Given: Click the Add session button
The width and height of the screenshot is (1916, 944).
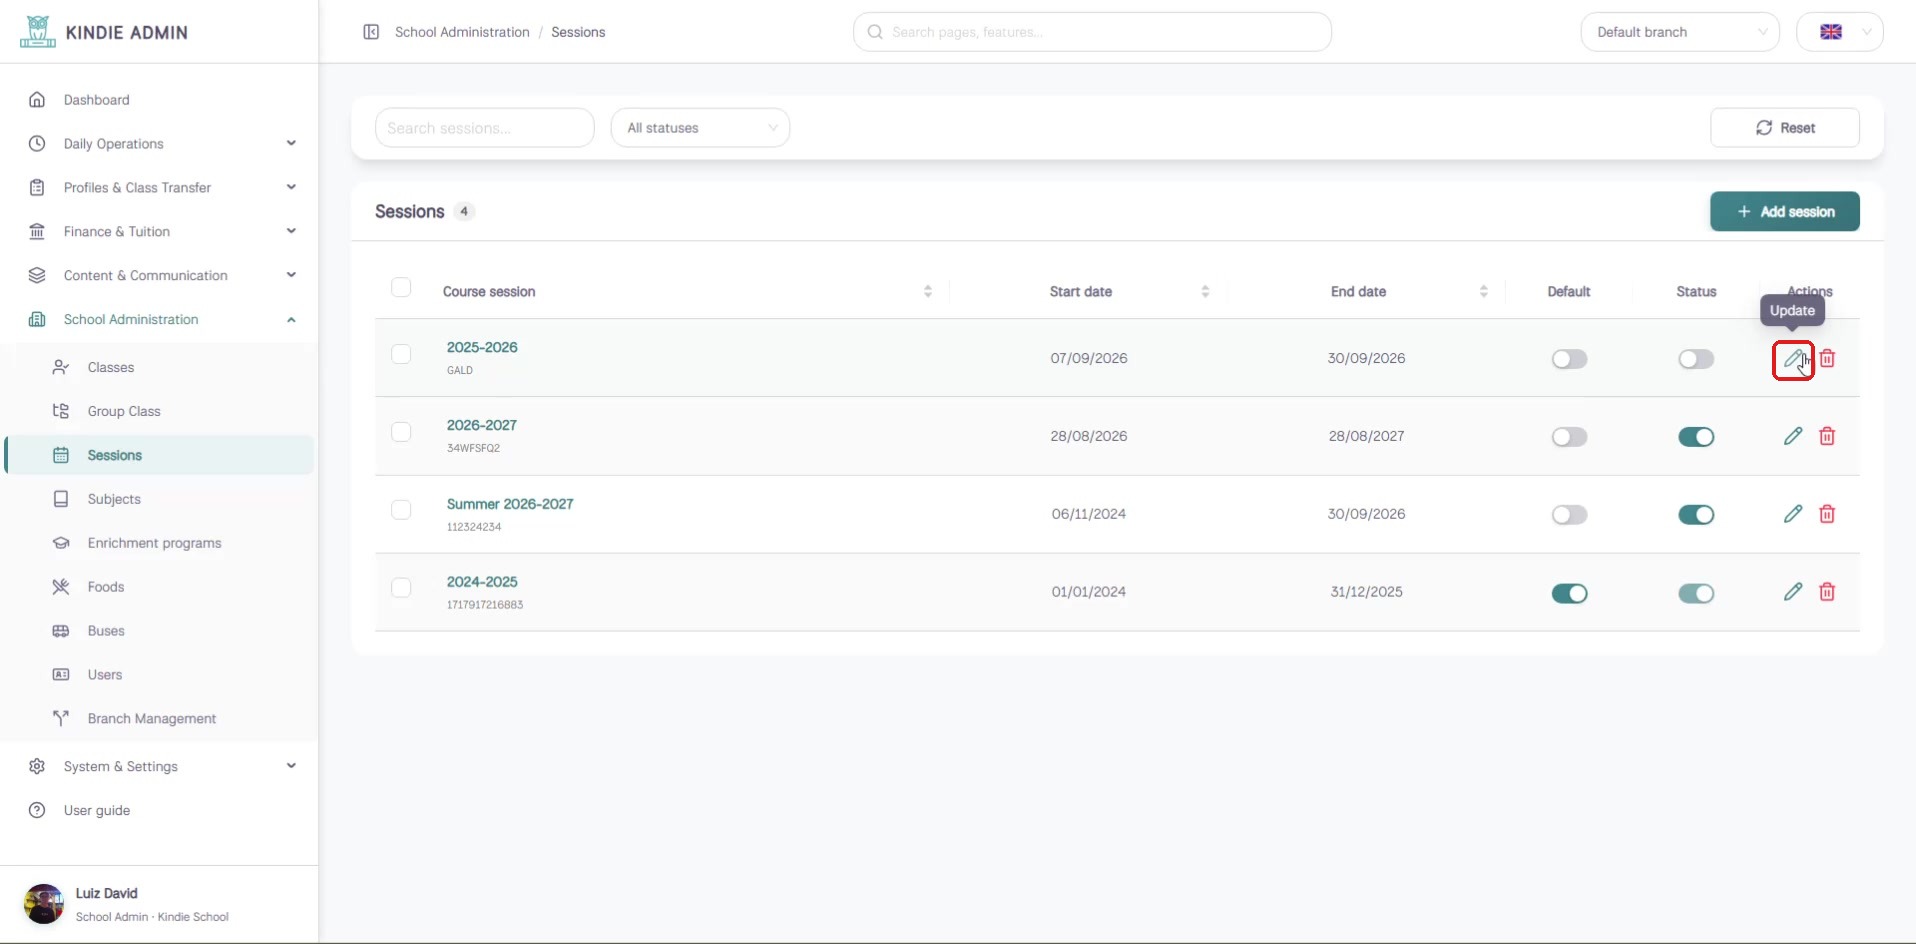Looking at the screenshot, I should click(x=1785, y=211).
